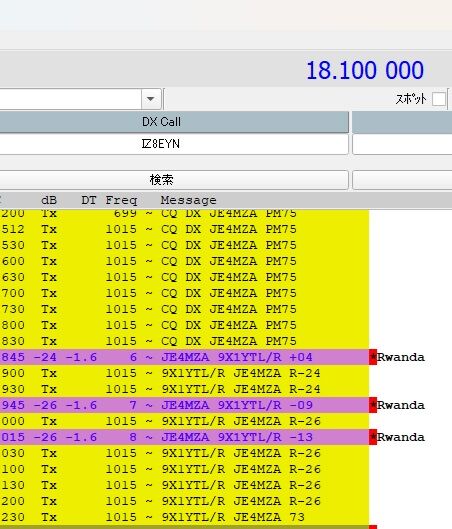This screenshot has height=529, width=452.
Task: Click the empty field right of IZ8EYN
Action: click(402, 144)
